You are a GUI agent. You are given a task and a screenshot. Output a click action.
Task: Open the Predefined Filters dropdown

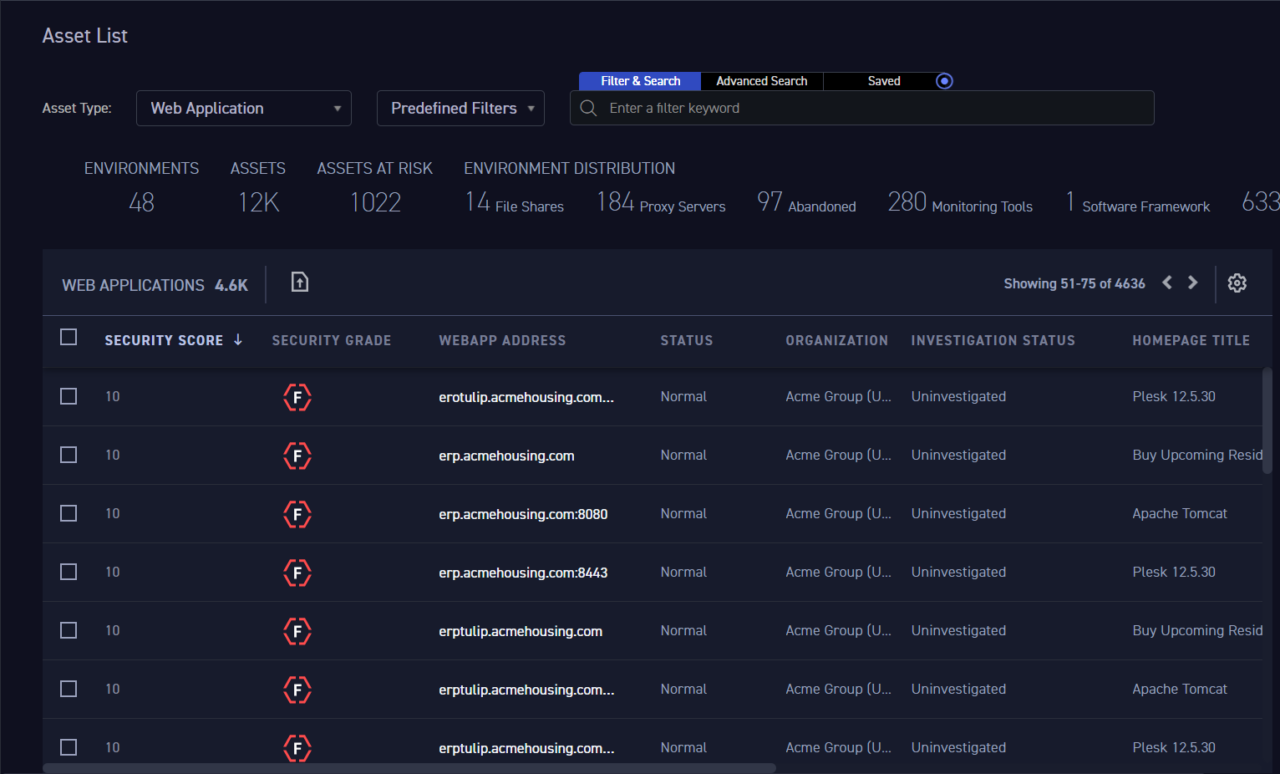460,107
